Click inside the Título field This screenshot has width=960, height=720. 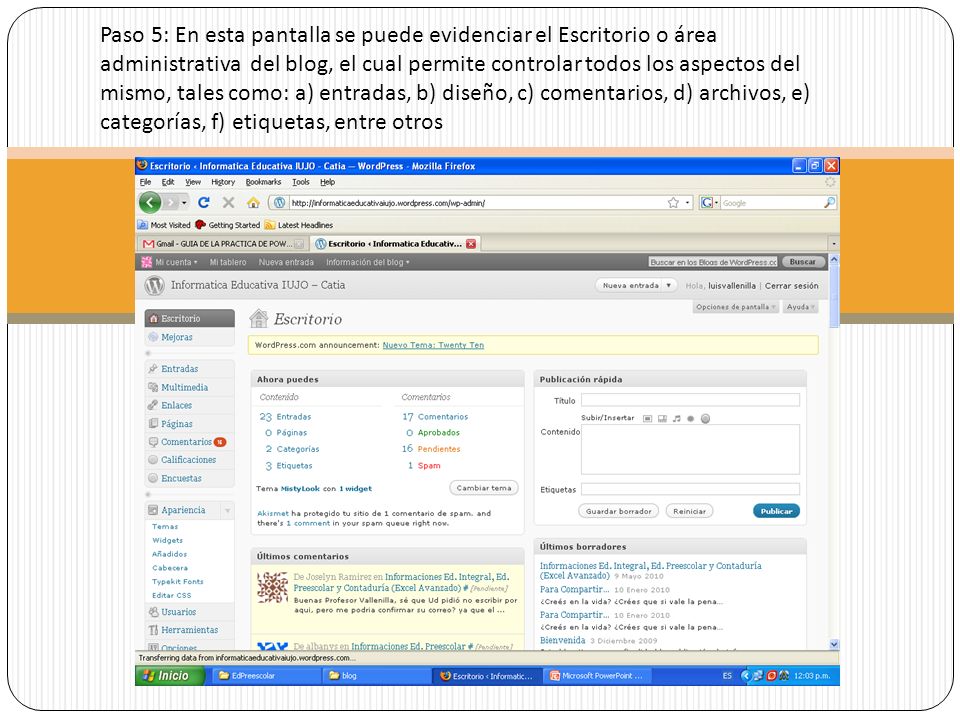click(x=690, y=400)
